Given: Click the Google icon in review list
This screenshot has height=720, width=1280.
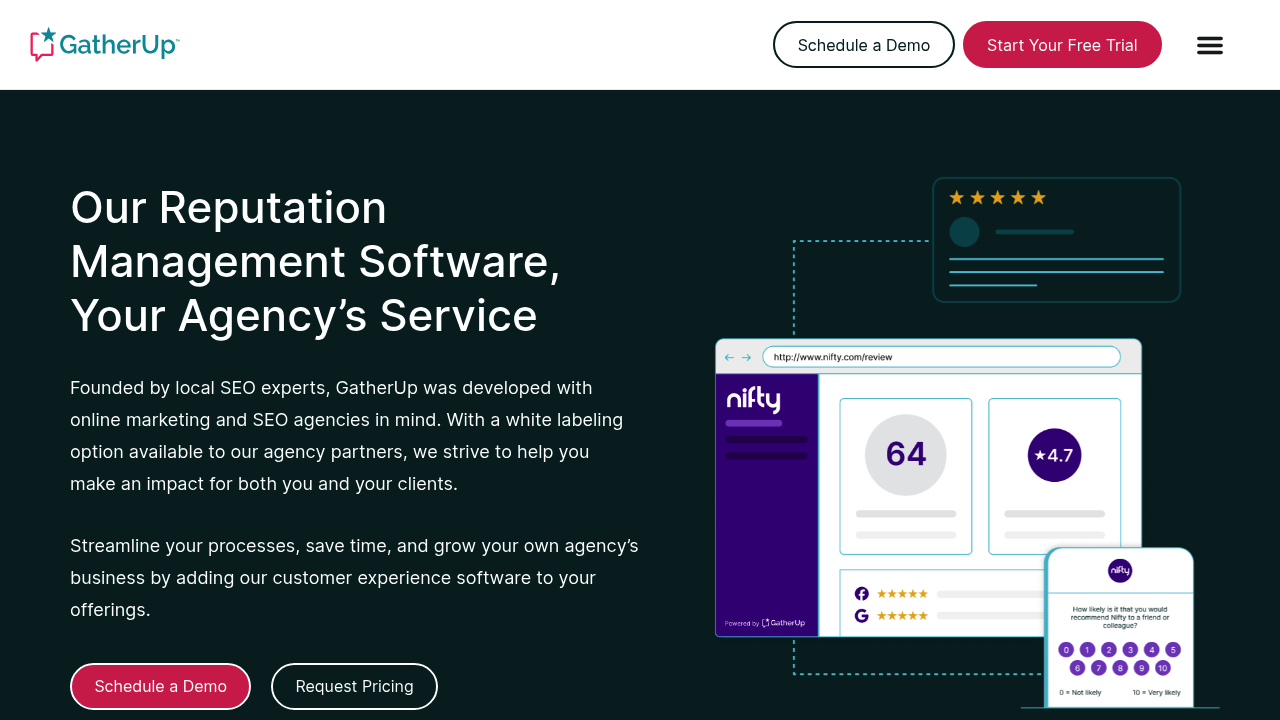Looking at the screenshot, I should coord(861,616).
